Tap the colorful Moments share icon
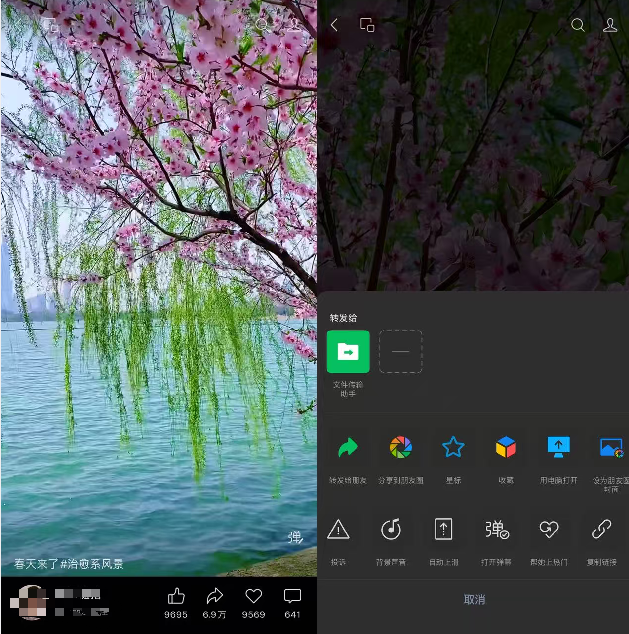The image size is (629, 634). (x=400, y=448)
